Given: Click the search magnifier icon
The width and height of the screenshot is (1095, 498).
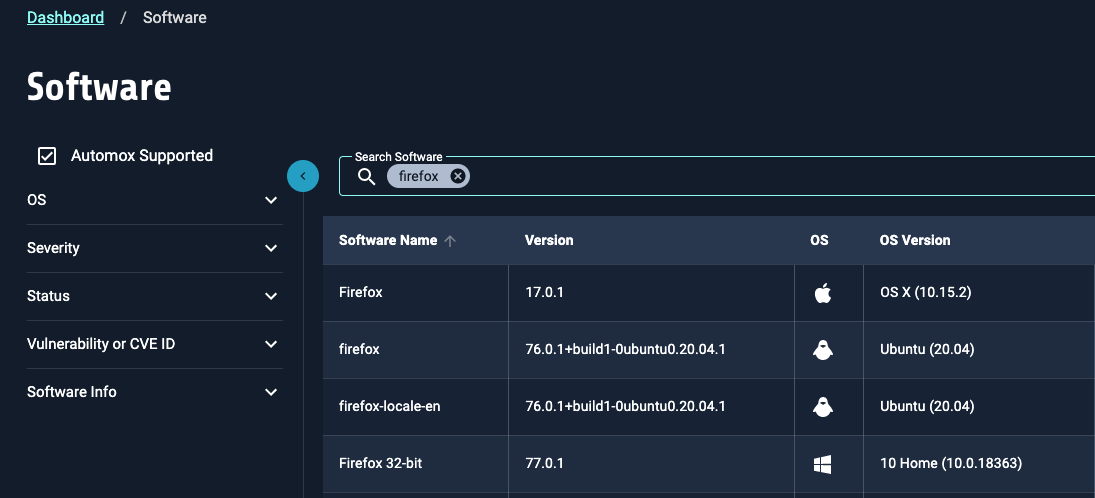Looking at the screenshot, I should [367, 177].
